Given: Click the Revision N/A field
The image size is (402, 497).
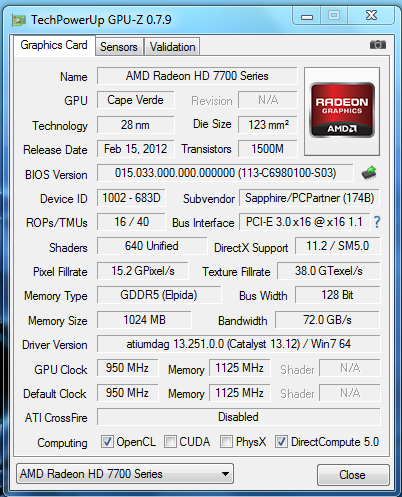Looking at the screenshot, I should click(x=268, y=100).
